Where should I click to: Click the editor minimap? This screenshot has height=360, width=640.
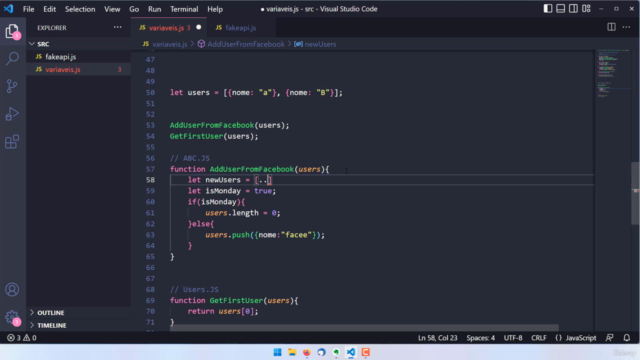[x=613, y=73]
